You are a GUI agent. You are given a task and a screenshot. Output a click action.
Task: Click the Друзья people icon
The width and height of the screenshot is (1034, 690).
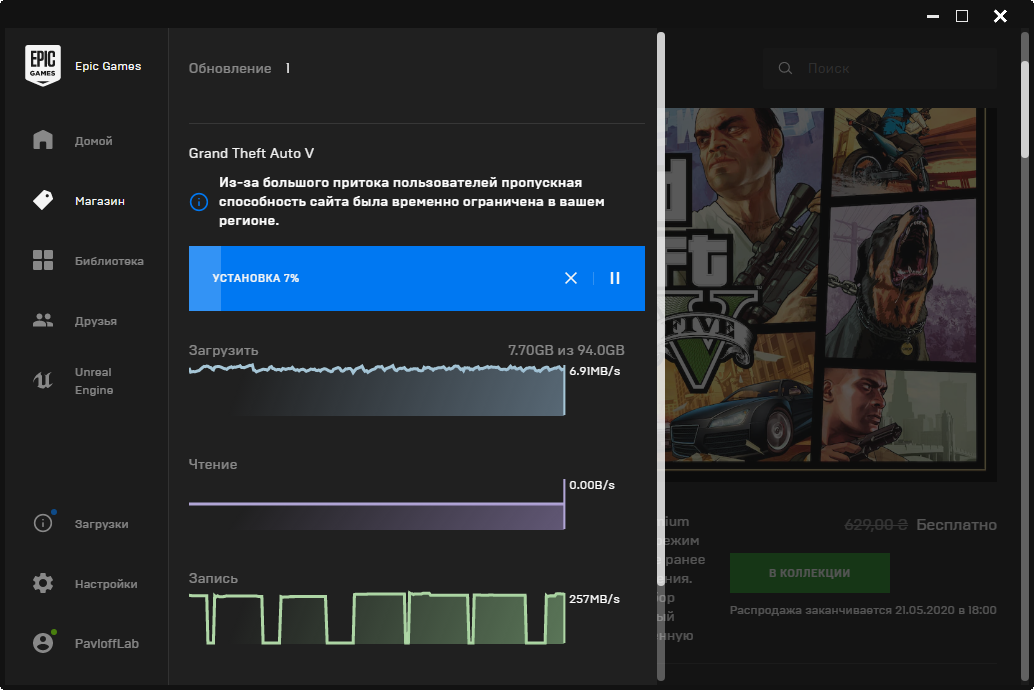pyautogui.click(x=43, y=321)
